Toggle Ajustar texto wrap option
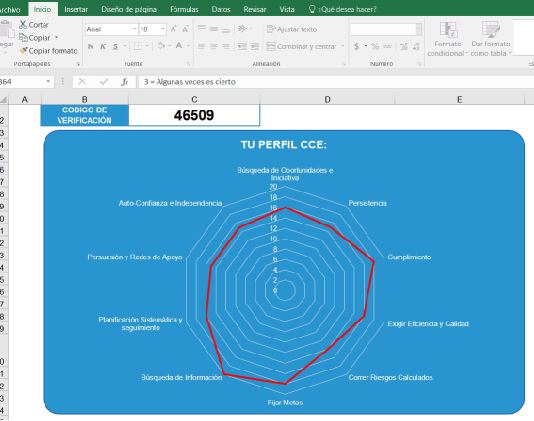Image resolution: width=534 pixels, height=421 pixels. click(292, 29)
